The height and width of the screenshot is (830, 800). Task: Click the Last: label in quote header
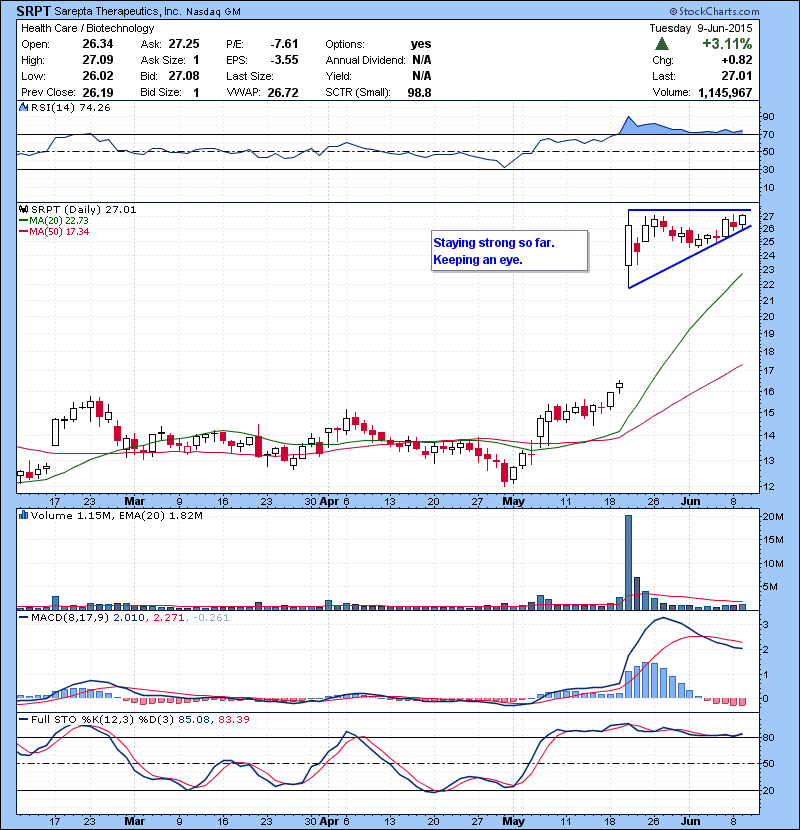pos(663,76)
